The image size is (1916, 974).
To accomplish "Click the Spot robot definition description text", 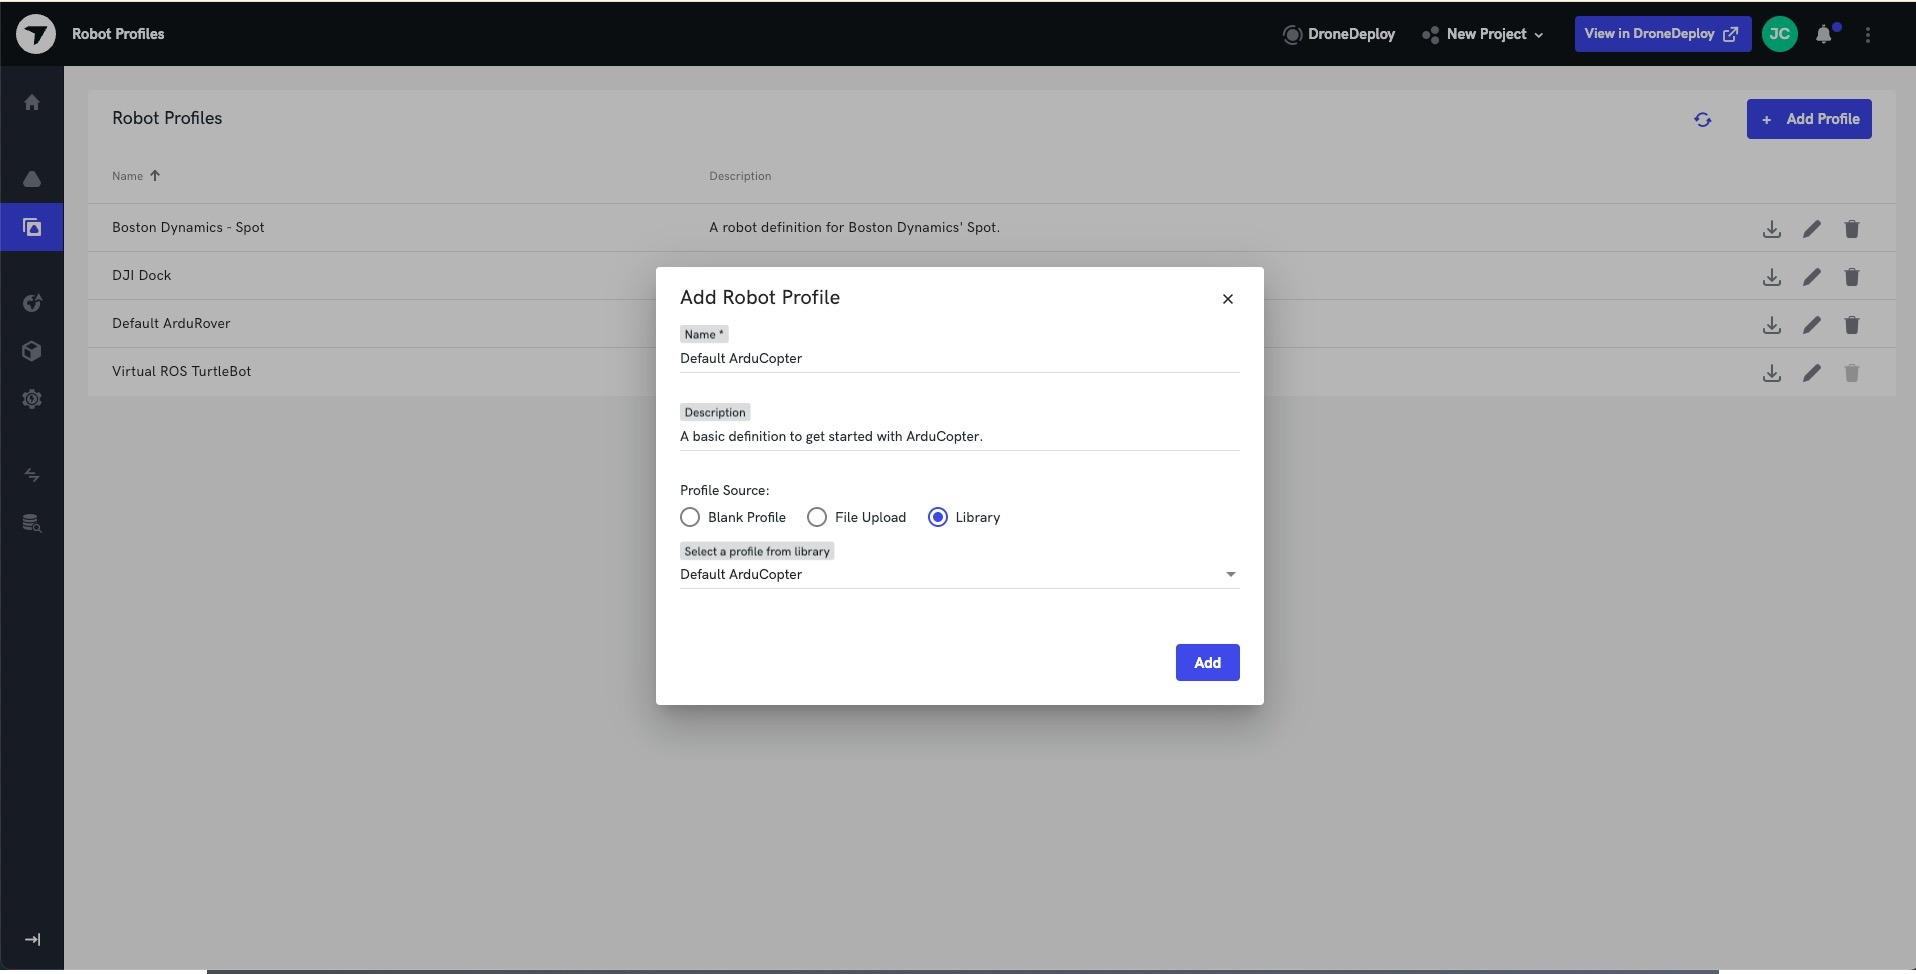I will (854, 227).
